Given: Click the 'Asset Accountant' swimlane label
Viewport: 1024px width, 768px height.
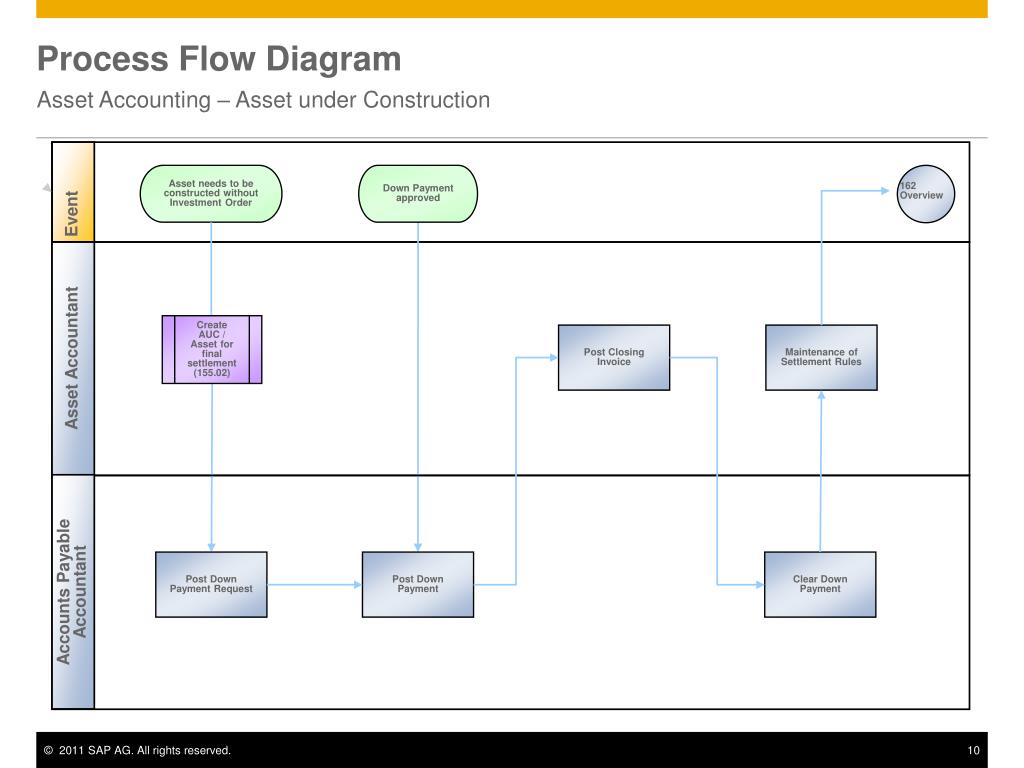Looking at the screenshot, I should click(x=72, y=358).
